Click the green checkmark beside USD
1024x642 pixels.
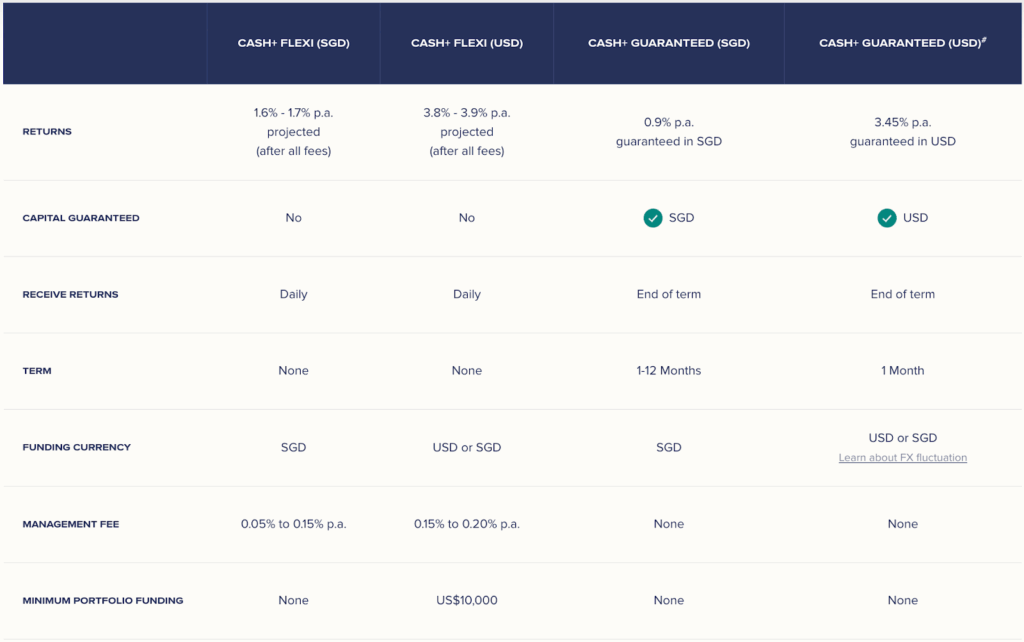pyautogui.click(x=887, y=218)
